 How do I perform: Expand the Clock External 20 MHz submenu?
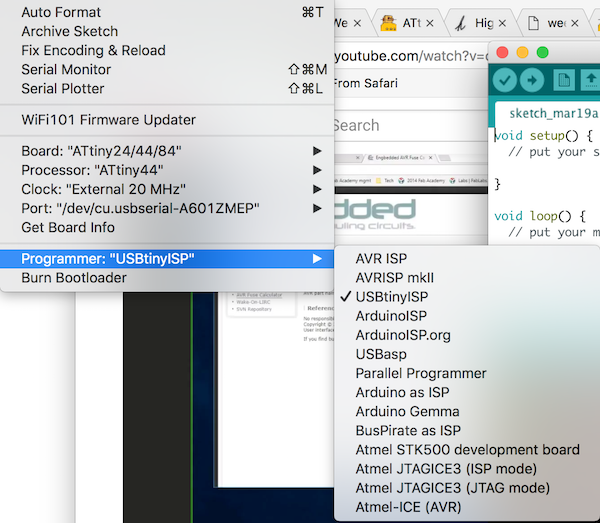tap(167, 189)
